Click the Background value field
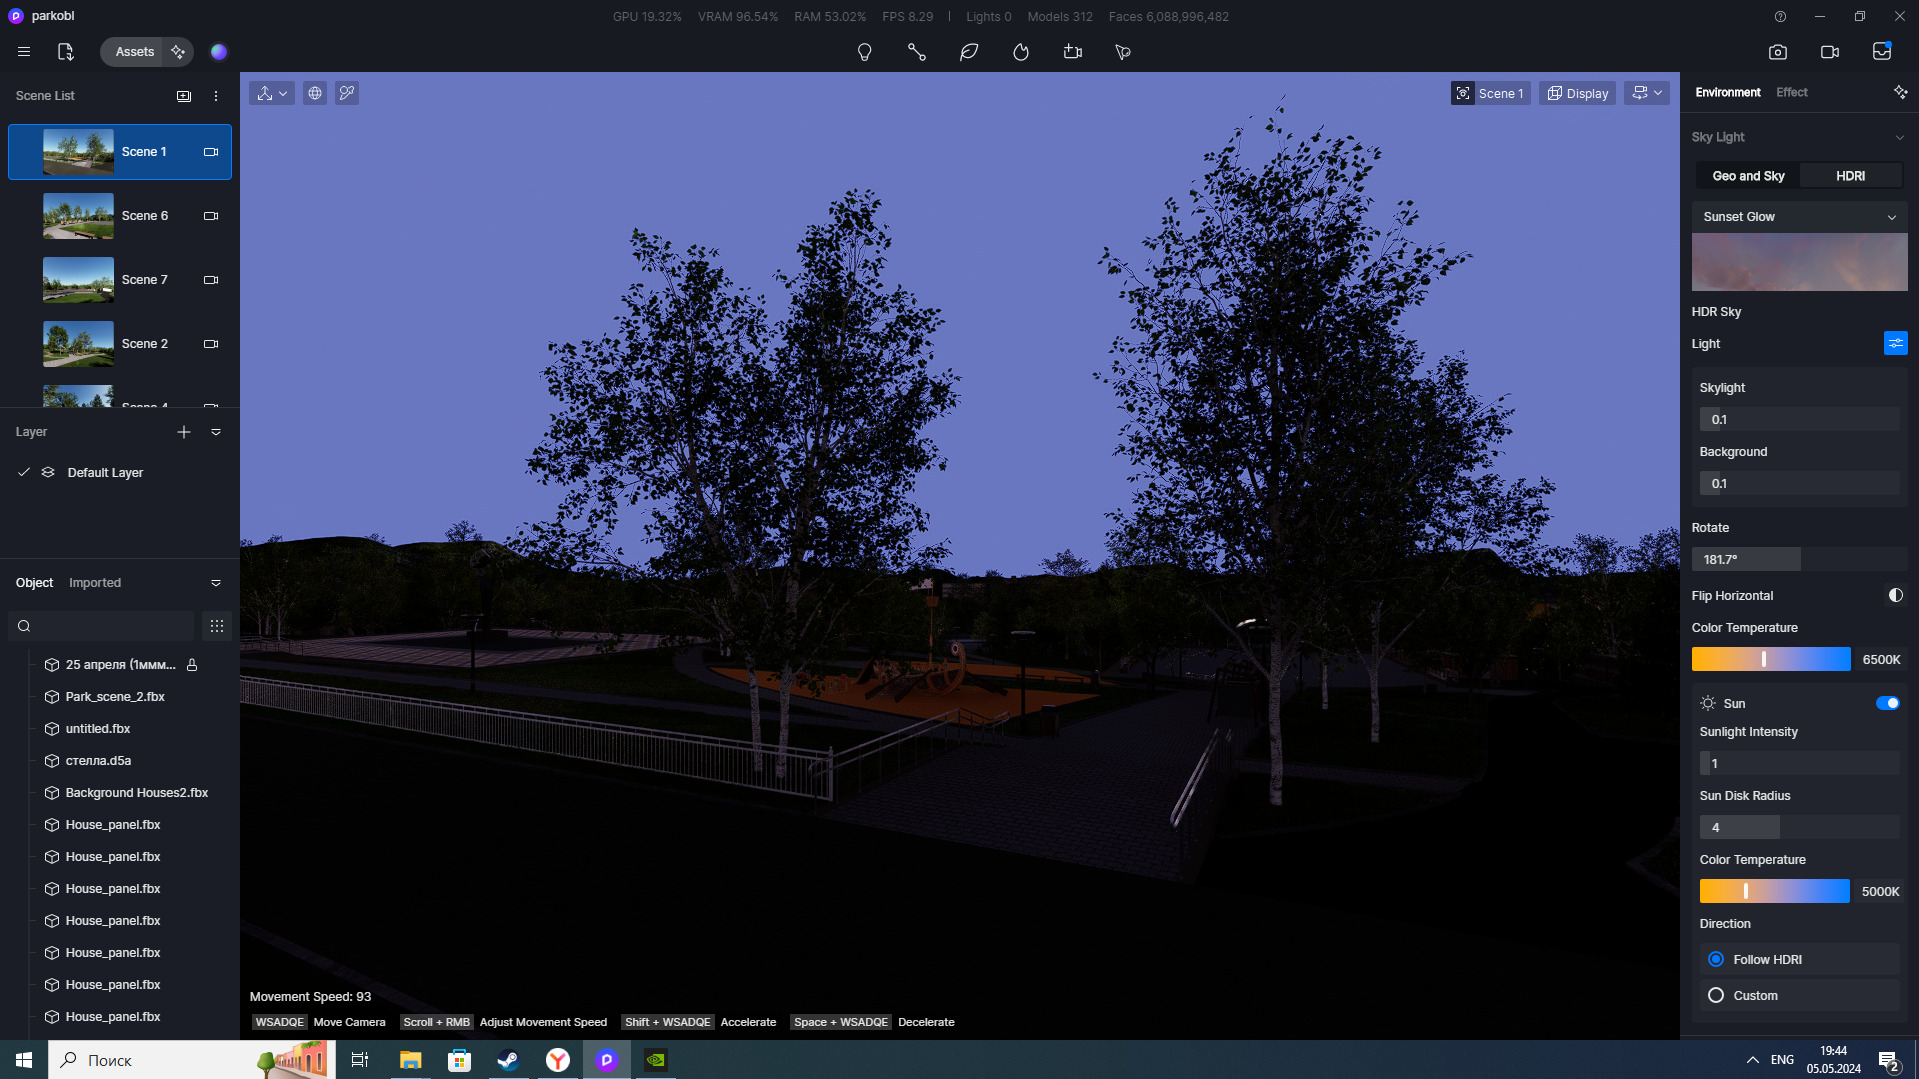1919x1079 pixels. click(1799, 484)
